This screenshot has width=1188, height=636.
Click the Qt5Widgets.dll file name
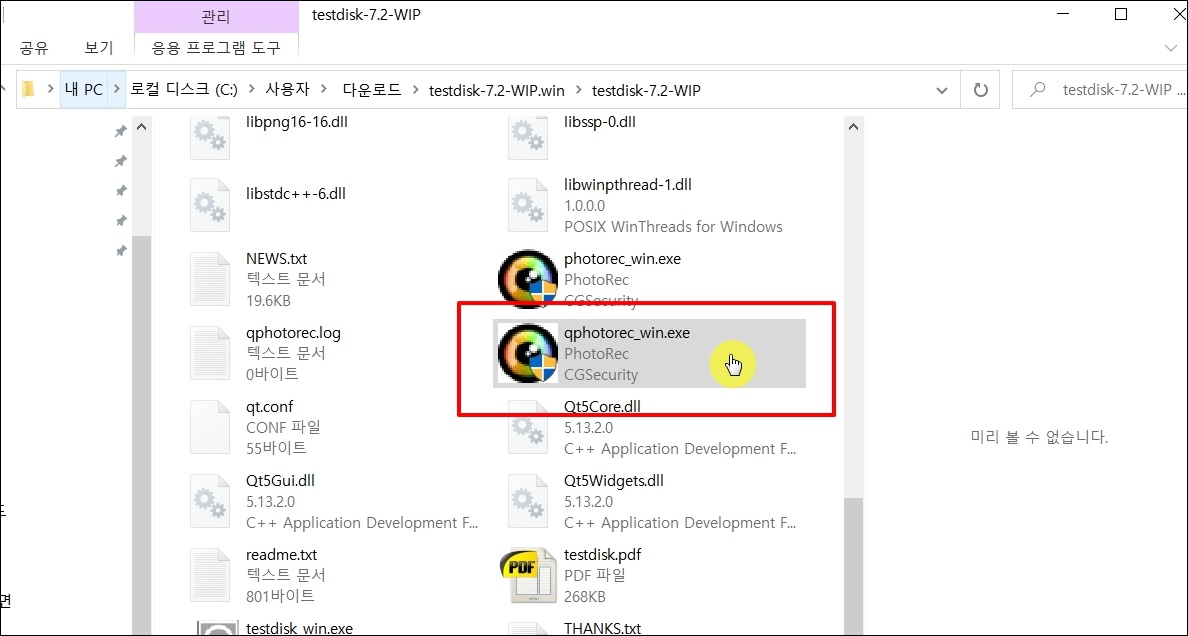click(614, 481)
